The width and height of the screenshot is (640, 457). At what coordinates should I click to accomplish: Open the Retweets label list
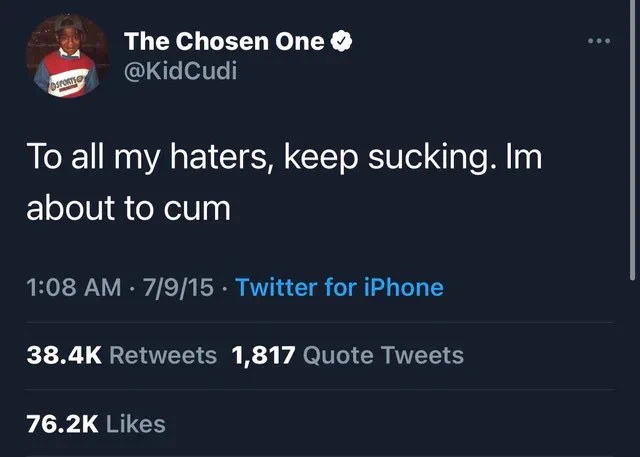coord(161,354)
